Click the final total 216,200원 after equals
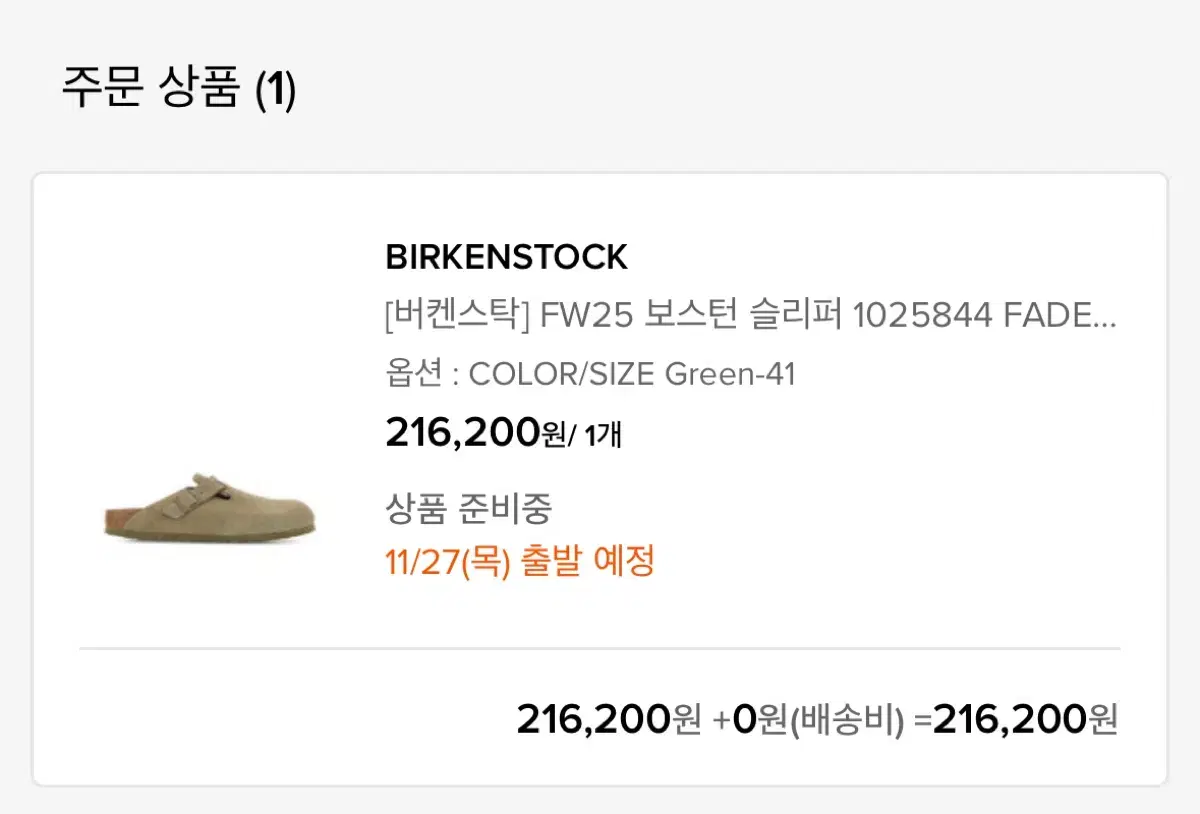 pos(1025,719)
